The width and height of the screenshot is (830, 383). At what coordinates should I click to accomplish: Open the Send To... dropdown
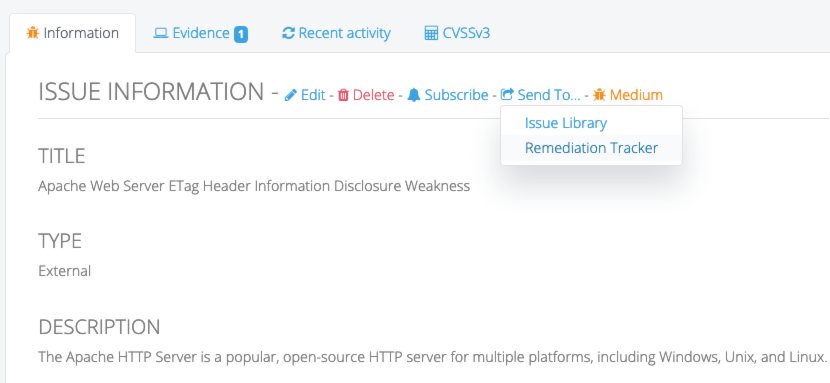pos(540,95)
